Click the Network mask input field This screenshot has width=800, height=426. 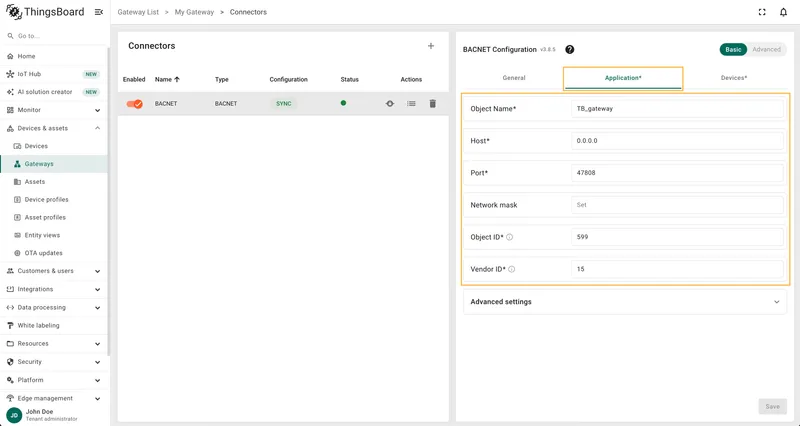[x=677, y=205]
